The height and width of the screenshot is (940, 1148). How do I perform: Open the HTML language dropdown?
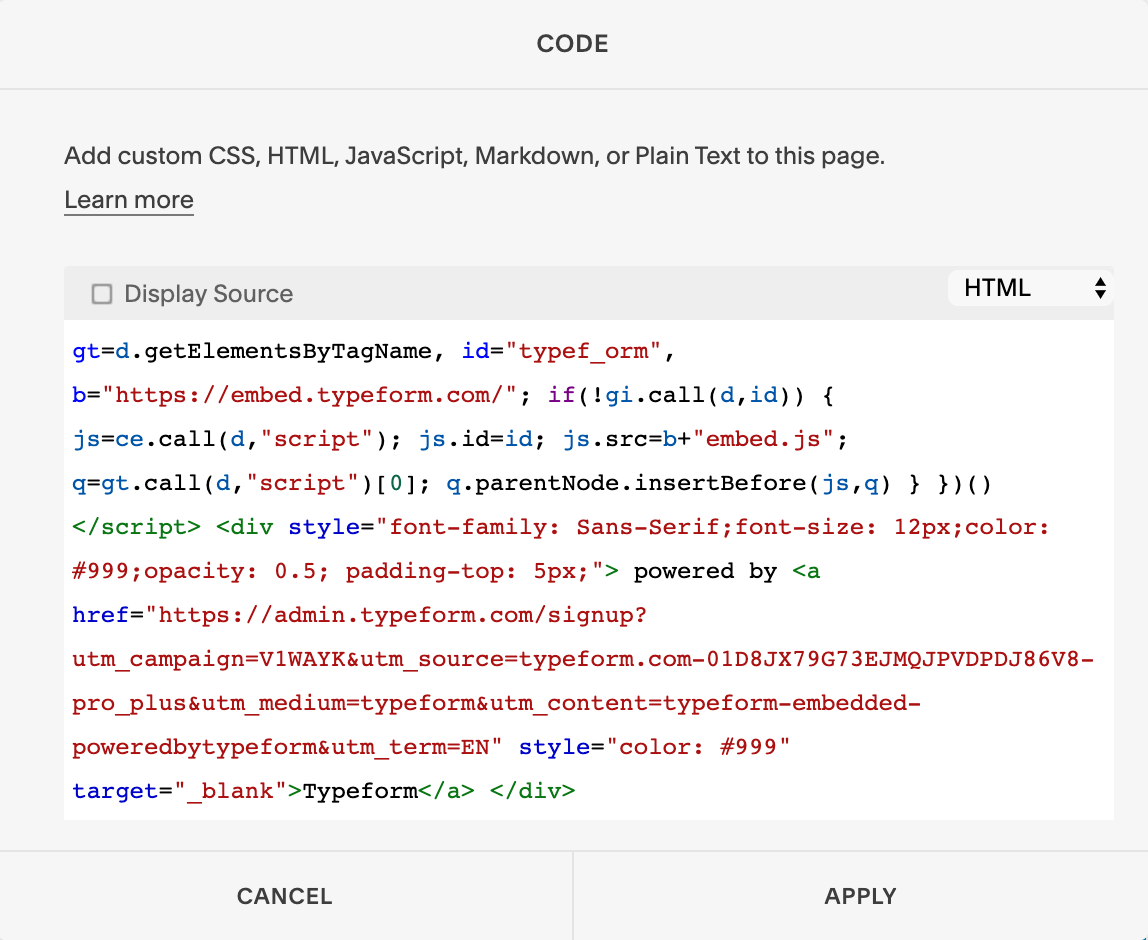tap(1030, 288)
